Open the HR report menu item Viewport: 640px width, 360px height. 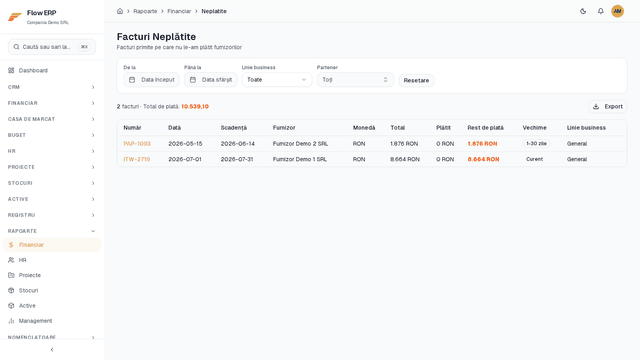coord(52,260)
